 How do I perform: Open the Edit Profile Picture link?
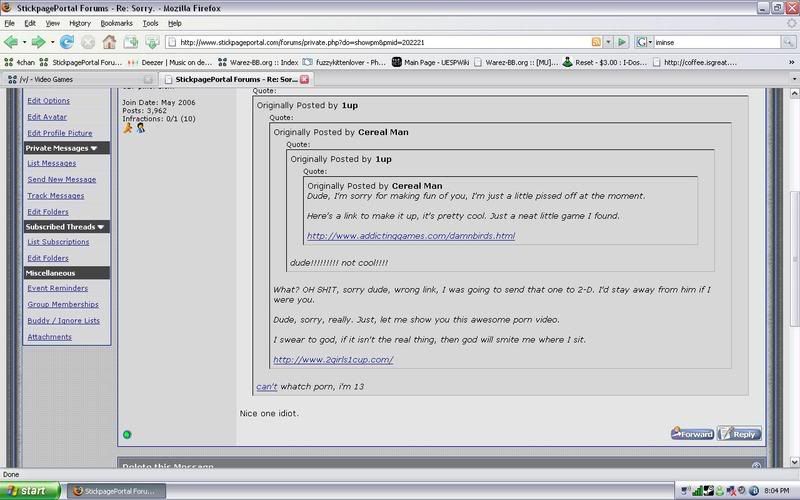60,133
